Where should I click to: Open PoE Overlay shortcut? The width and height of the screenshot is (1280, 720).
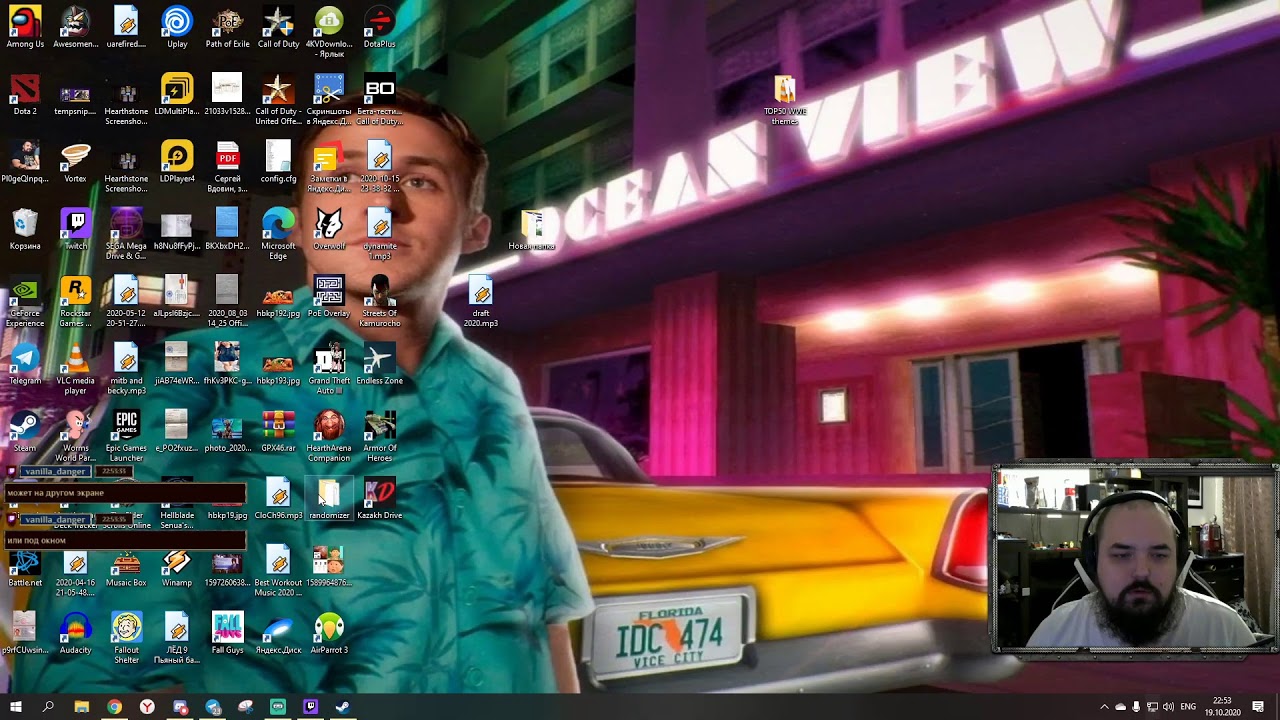pos(329,296)
